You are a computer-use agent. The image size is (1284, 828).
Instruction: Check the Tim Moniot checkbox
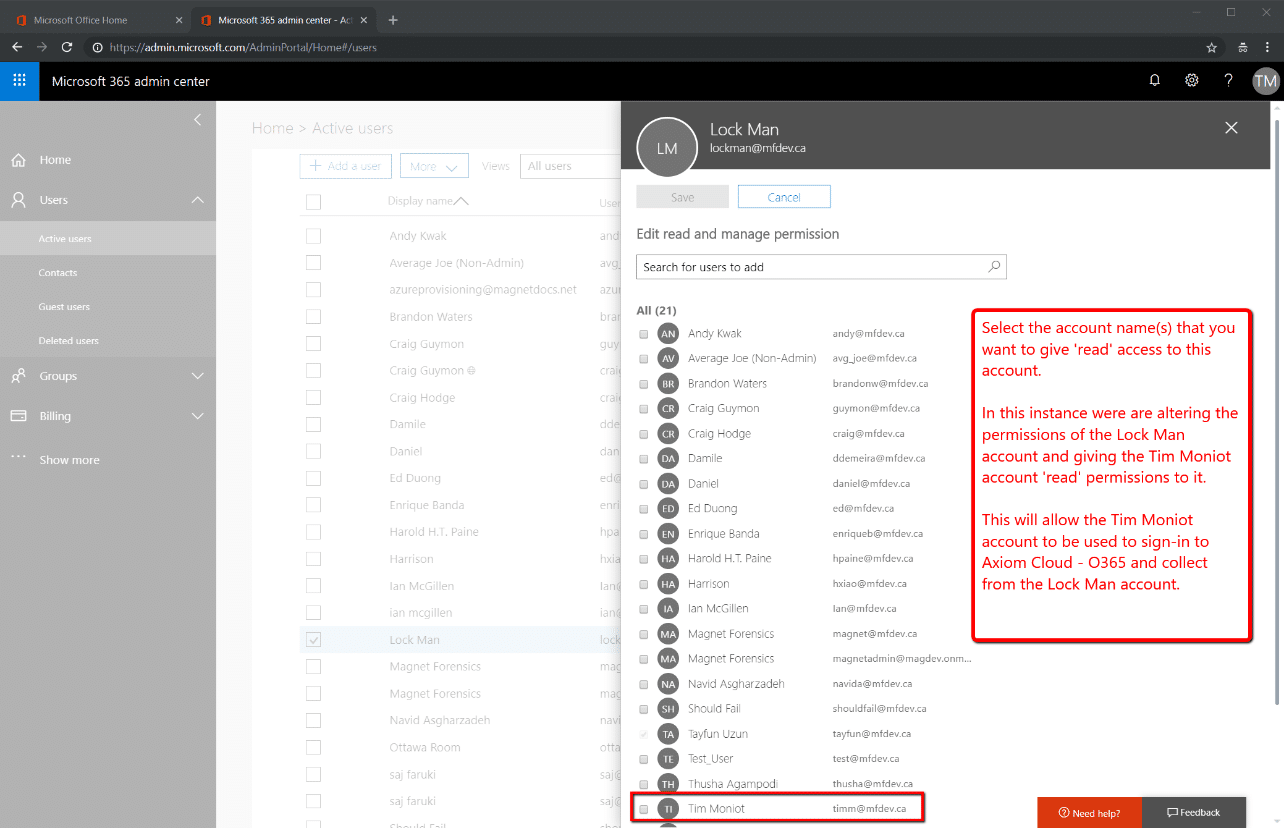tap(644, 809)
